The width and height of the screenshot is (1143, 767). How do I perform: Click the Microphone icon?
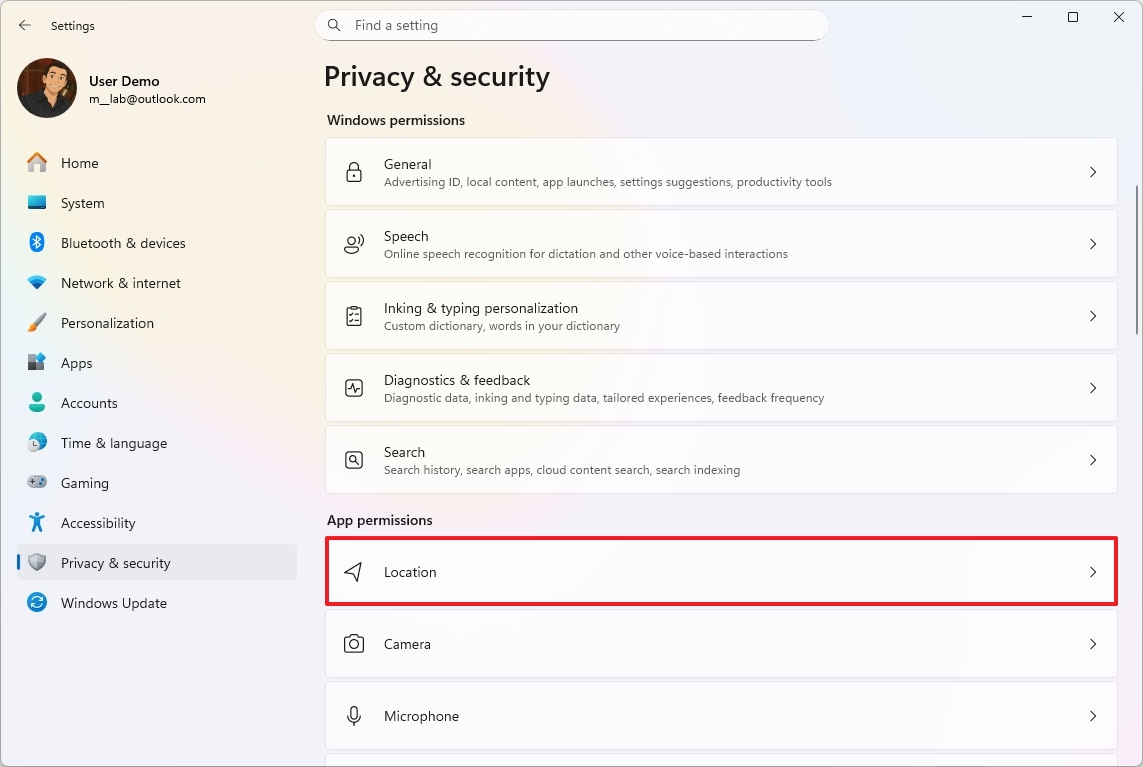(353, 716)
